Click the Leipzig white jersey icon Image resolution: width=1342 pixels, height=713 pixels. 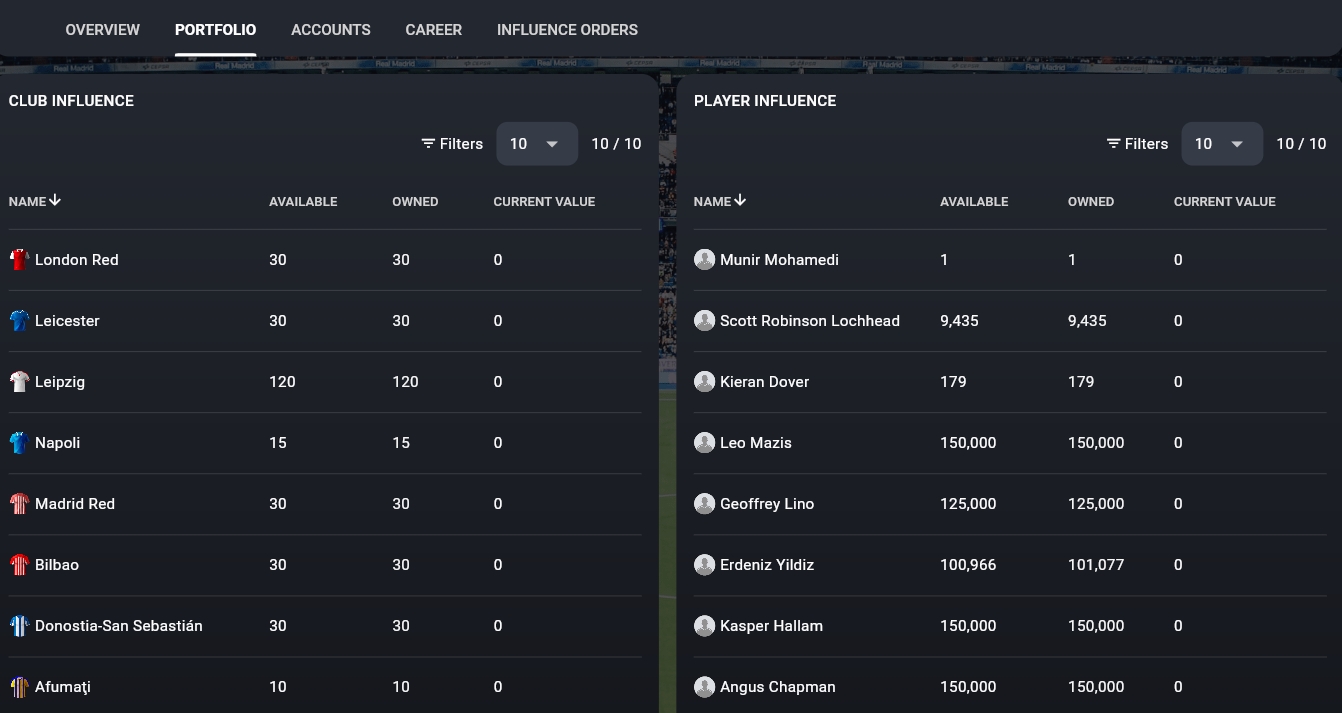pyautogui.click(x=19, y=382)
